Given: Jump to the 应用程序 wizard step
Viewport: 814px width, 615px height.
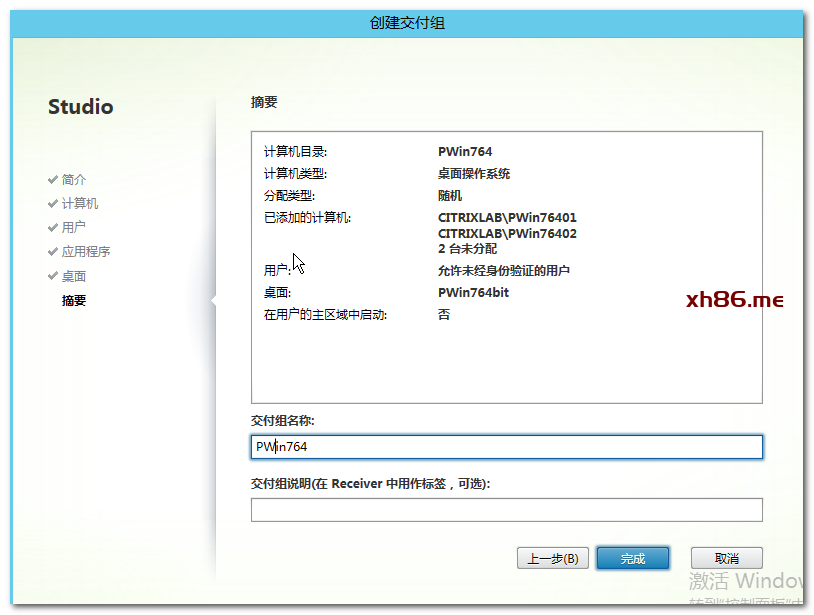Looking at the screenshot, I should tap(86, 252).
